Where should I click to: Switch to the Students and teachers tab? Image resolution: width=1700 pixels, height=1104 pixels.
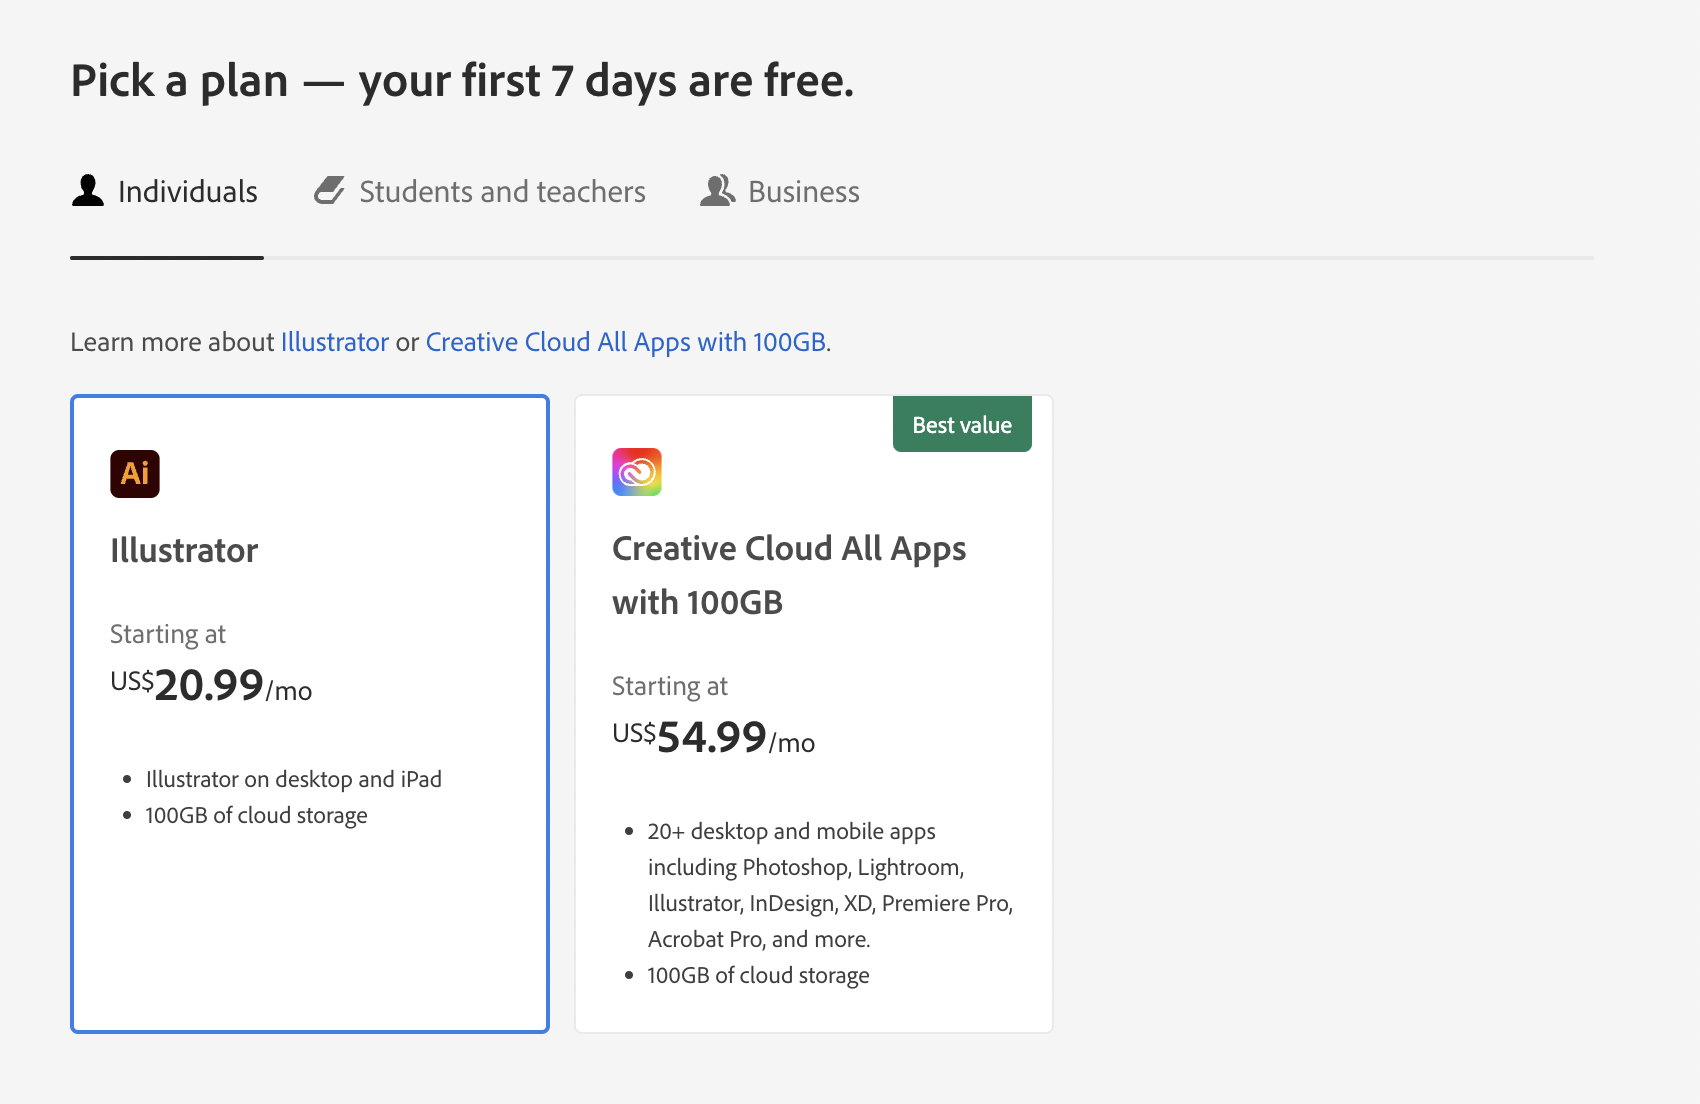pyautogui.click(x=502, y=191)
